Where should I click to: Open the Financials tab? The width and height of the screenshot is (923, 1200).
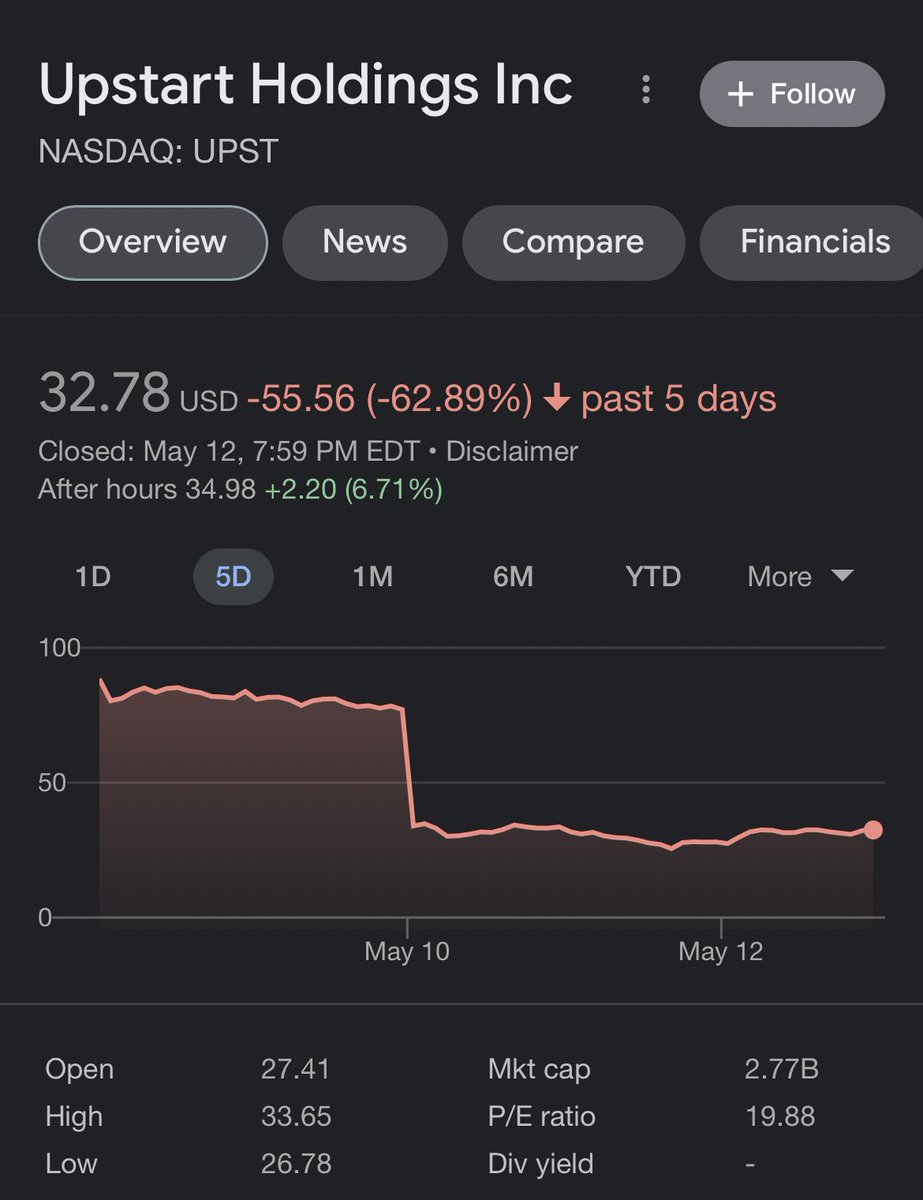tap(814, 242)
